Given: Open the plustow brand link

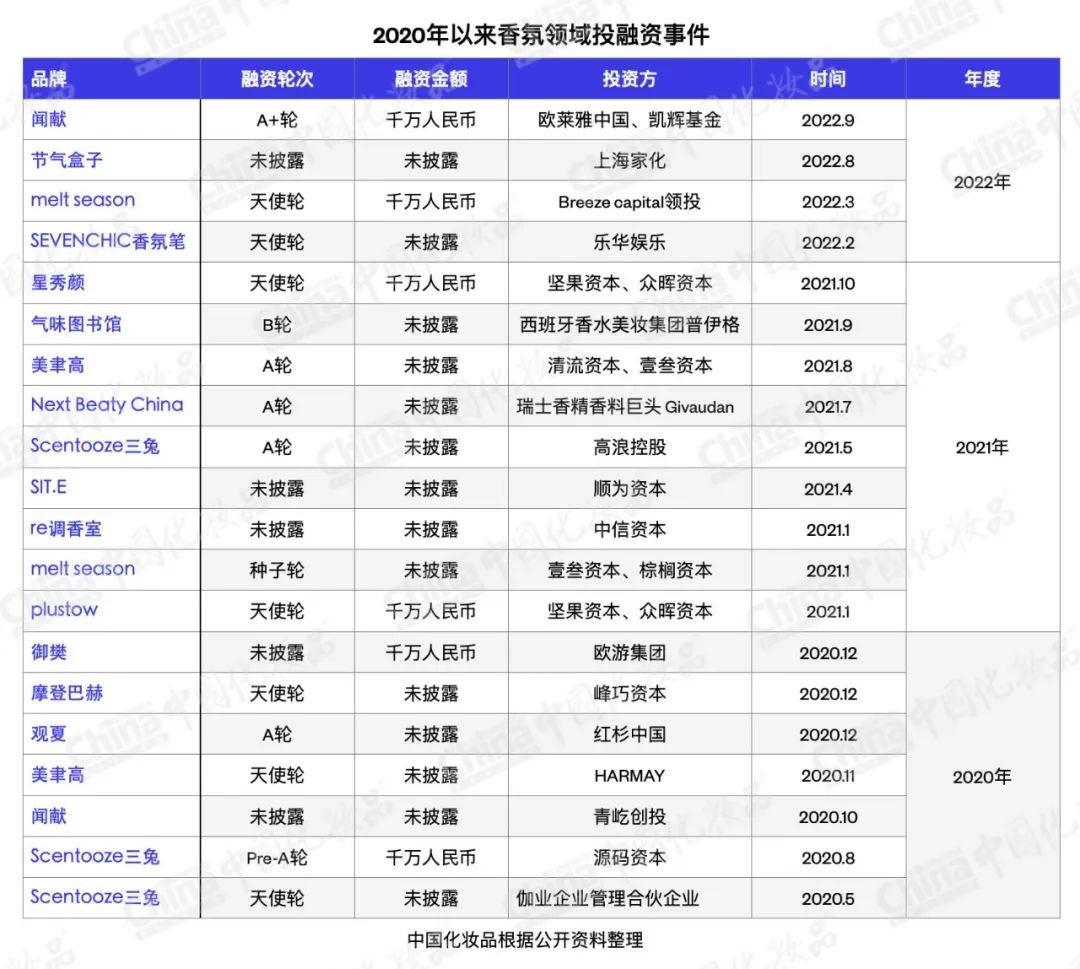Looking at the screenshot, I should tap(62, 610).
